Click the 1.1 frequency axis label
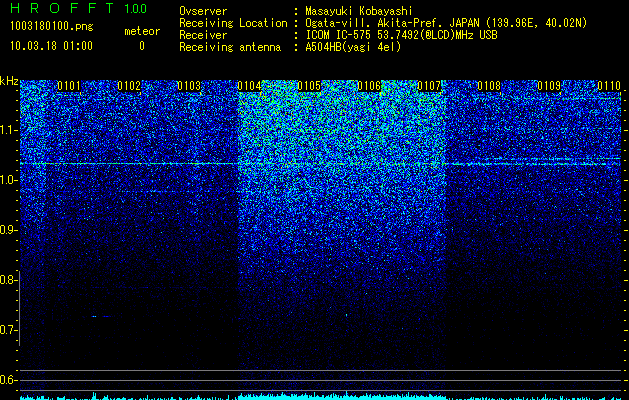The width and height of the screenshot is (629, 400). (8, 130)
